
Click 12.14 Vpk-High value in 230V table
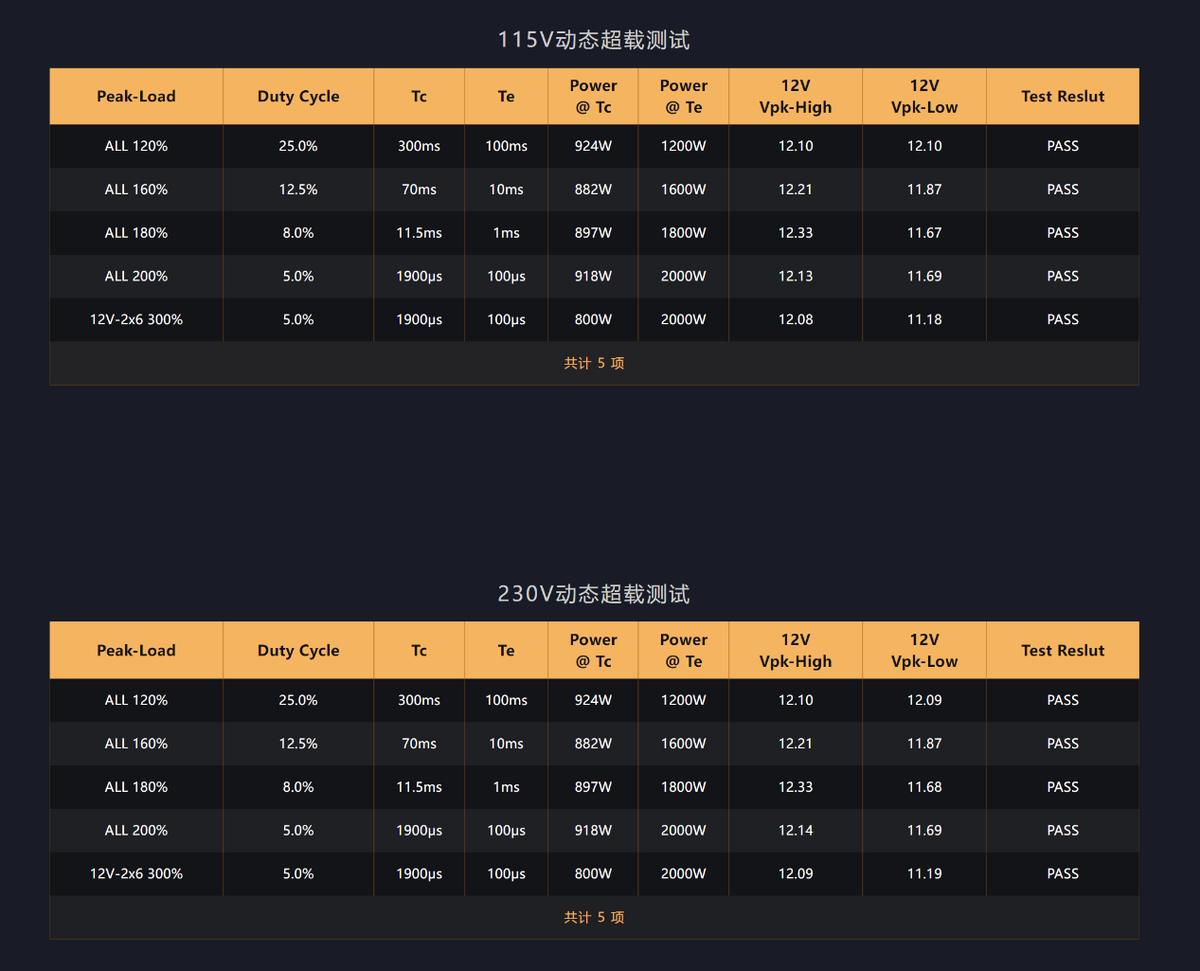795,830
